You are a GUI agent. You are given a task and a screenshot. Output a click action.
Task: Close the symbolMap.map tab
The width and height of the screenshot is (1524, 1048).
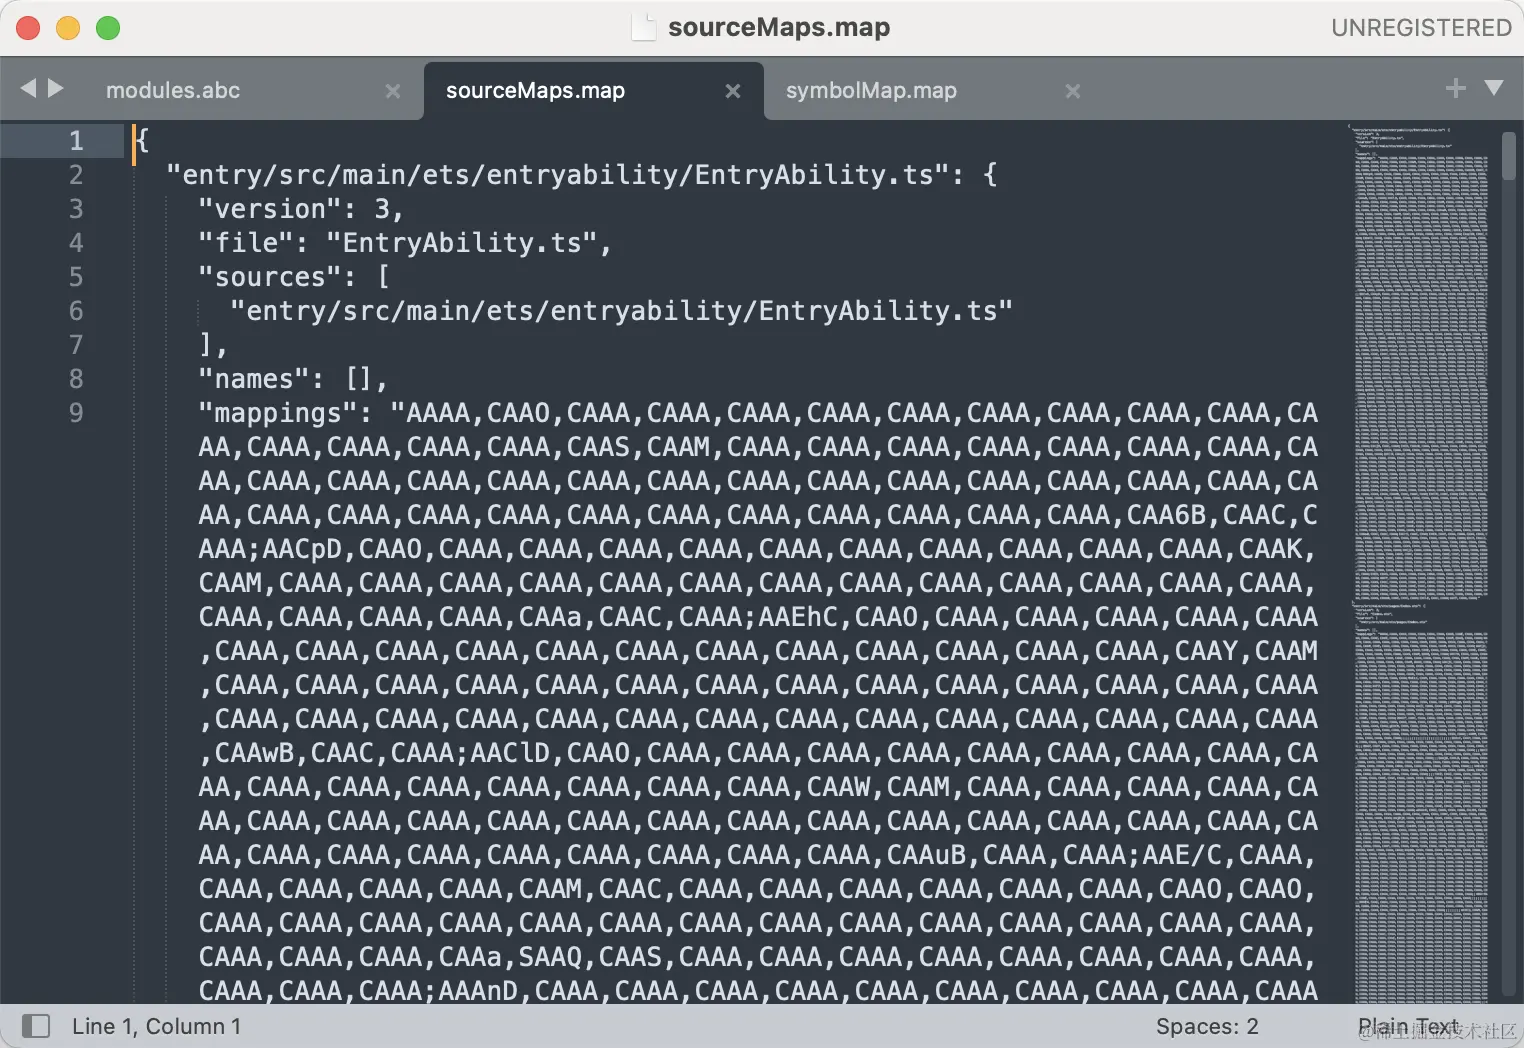tap(1073, 91)
